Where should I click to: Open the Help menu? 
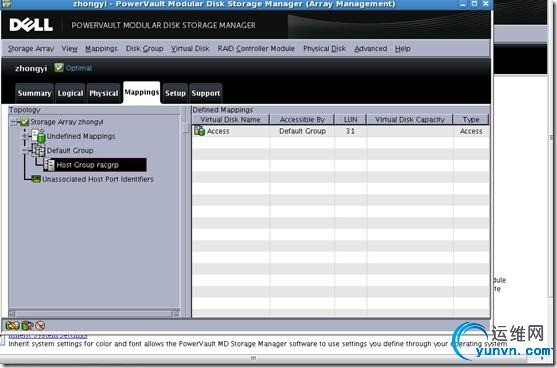point(403,49)
